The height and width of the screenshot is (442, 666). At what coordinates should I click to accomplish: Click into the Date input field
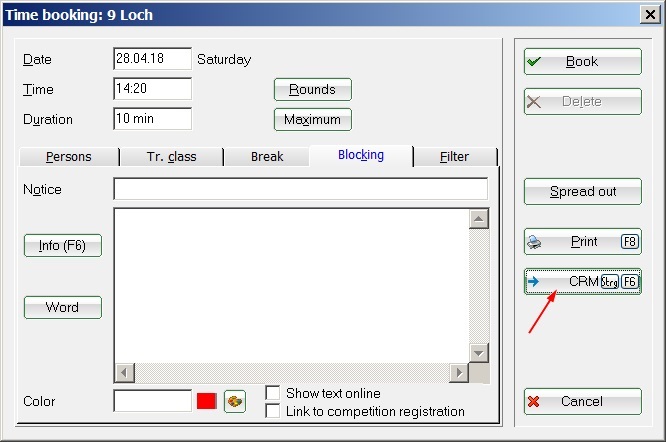(x=152, y=59)
